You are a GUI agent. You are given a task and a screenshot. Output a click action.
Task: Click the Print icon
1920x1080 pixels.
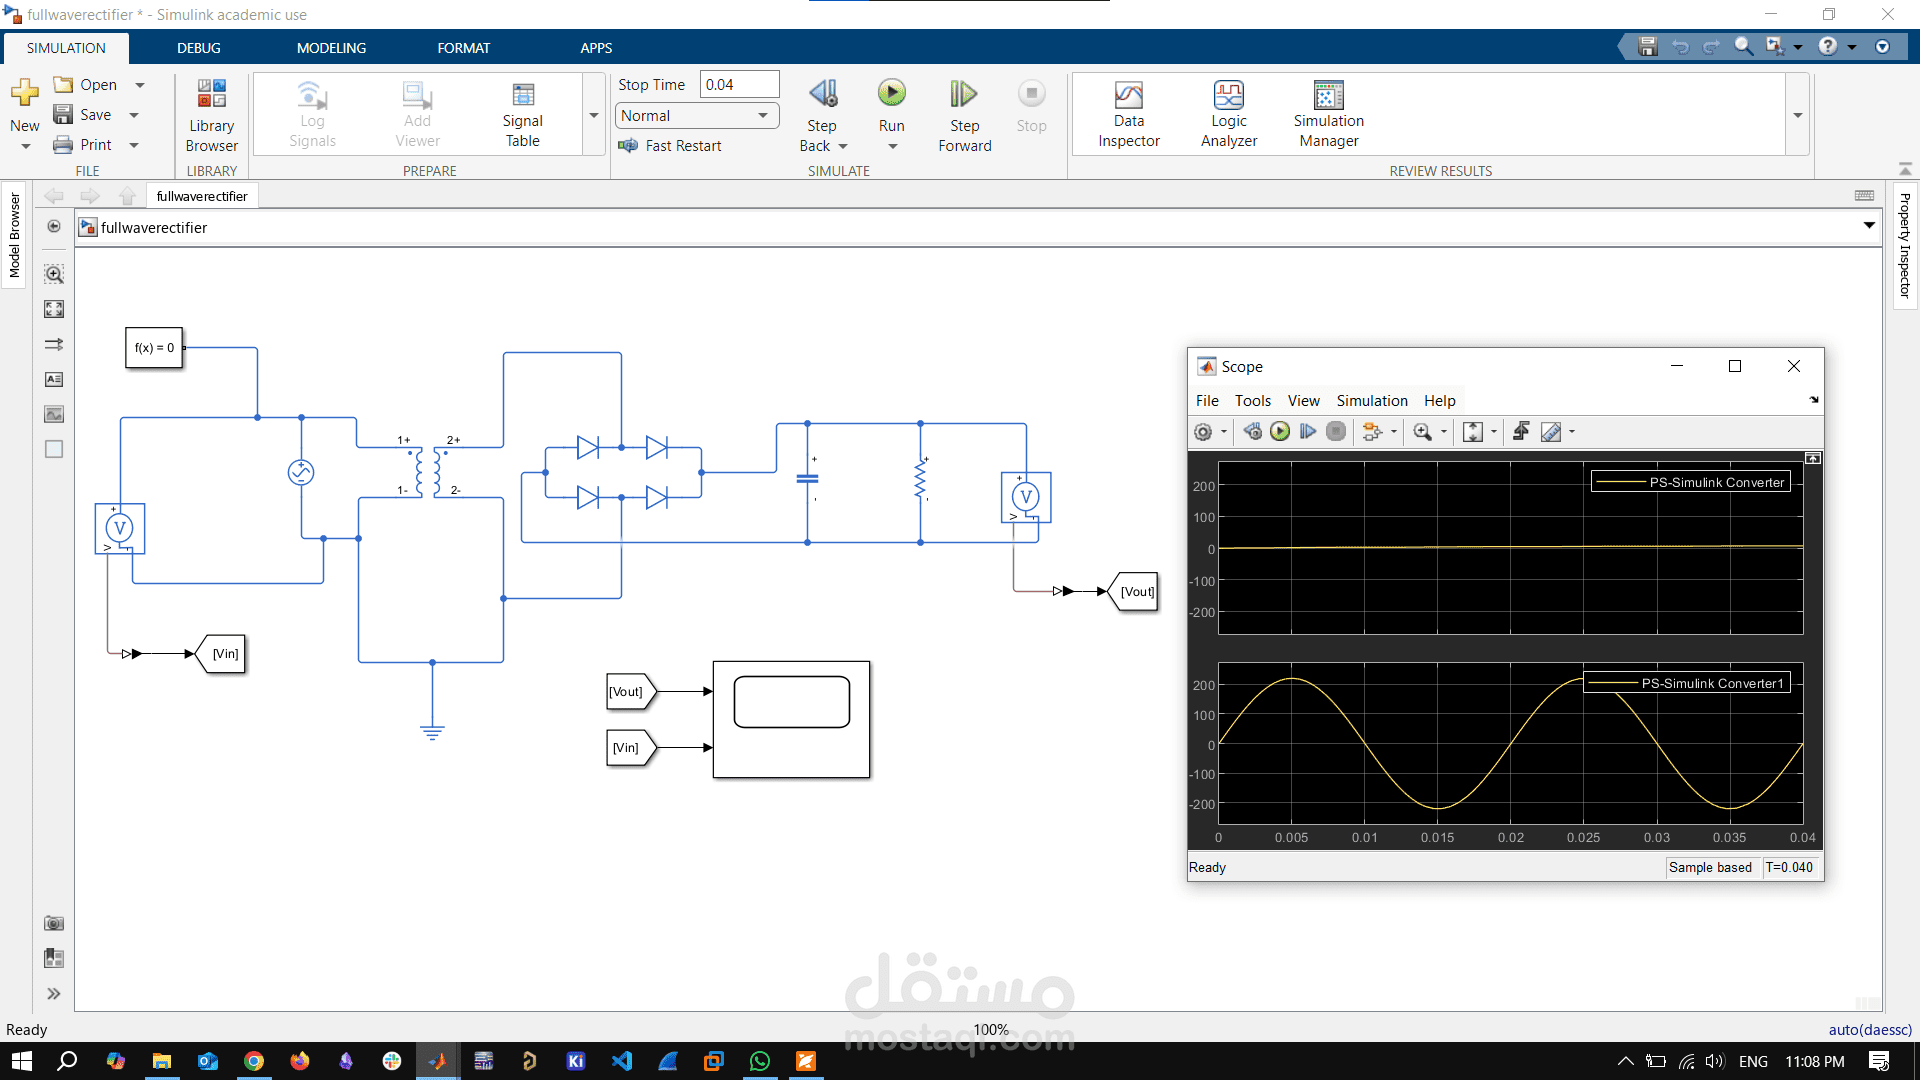[x=63, y=145]
